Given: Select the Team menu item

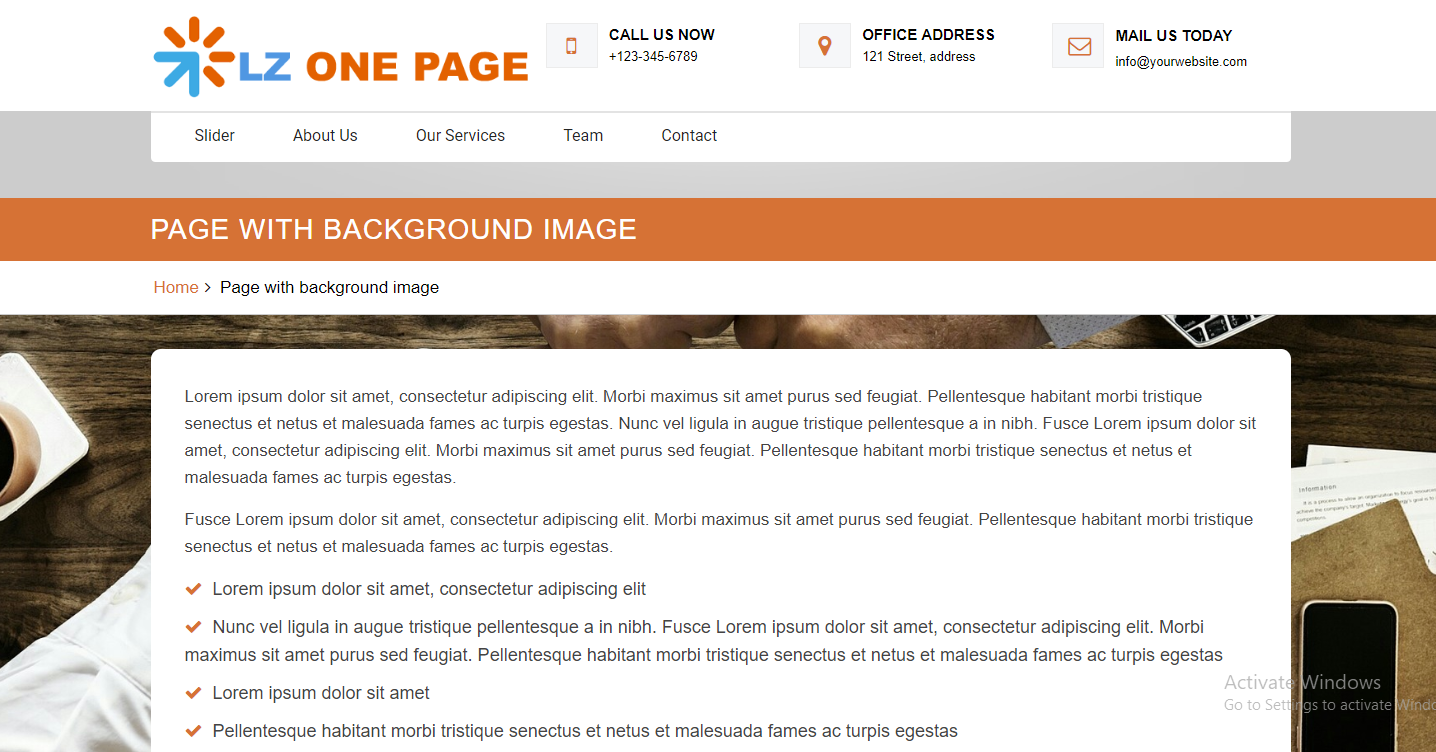Looking at the screenshot, I should click(x=583, y=136).
